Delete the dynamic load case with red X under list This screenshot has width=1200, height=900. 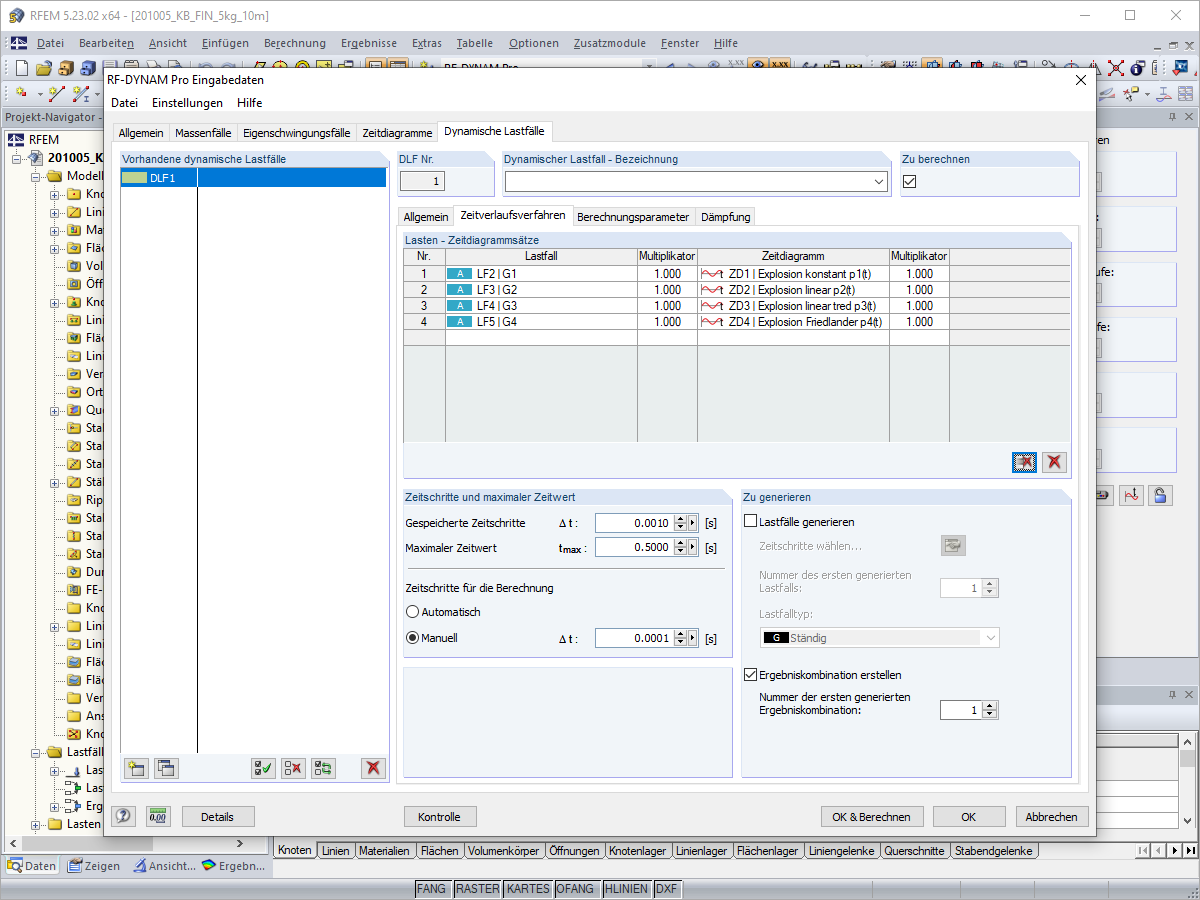[374, 768]
